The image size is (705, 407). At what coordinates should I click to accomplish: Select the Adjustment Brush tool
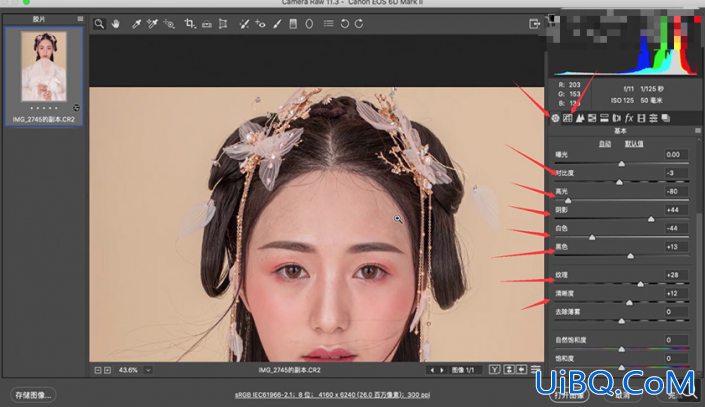277,24
